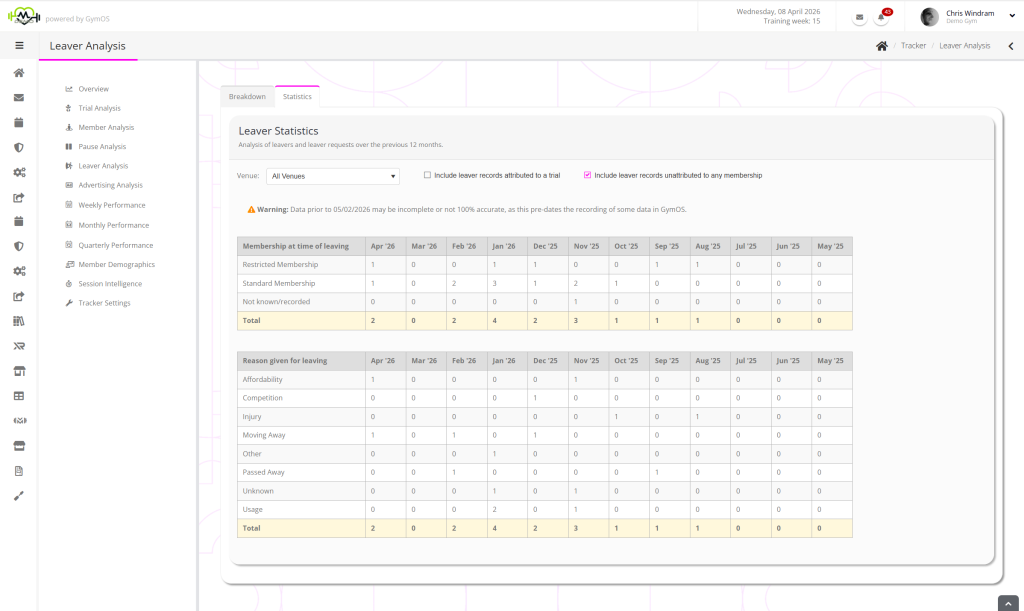Enable leaver records attributed to a trial
Image resolution: width=1024 pixels, height=611 pixels.
coord(427,175)
